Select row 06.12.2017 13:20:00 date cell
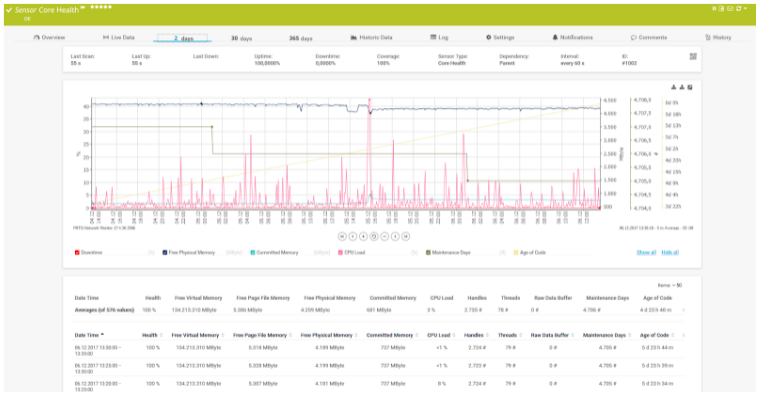762x397 pixels. click(98, 387)
